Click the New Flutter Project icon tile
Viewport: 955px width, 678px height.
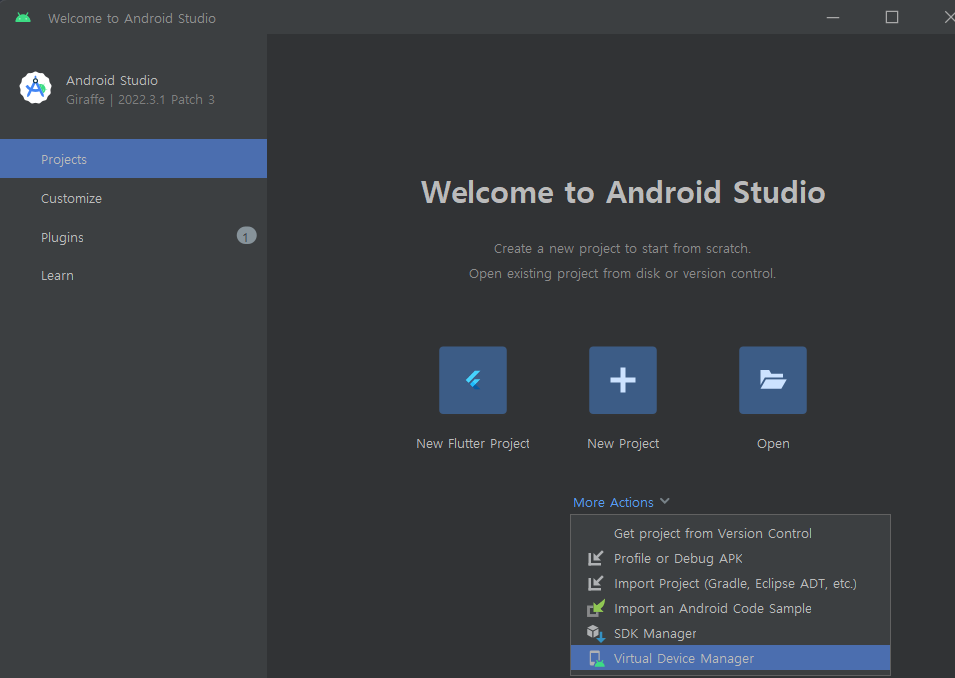[x=473, y=380]
